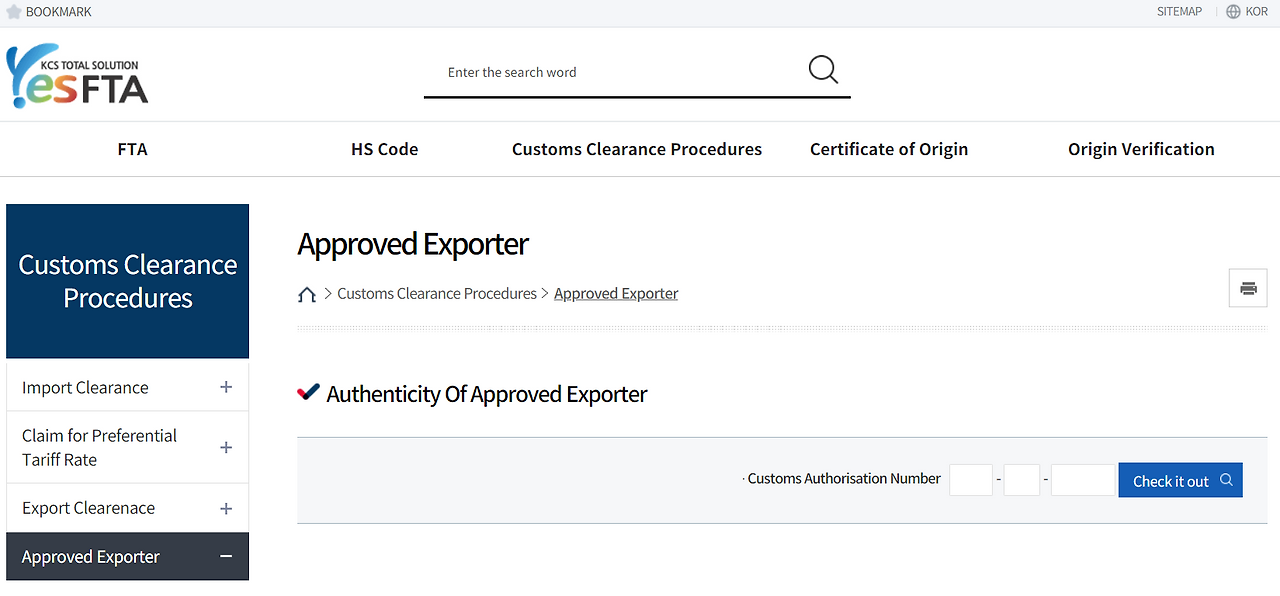Expand the Import Clearance submenu
The width and height of the screenshot is (1280, 596).
226,388
